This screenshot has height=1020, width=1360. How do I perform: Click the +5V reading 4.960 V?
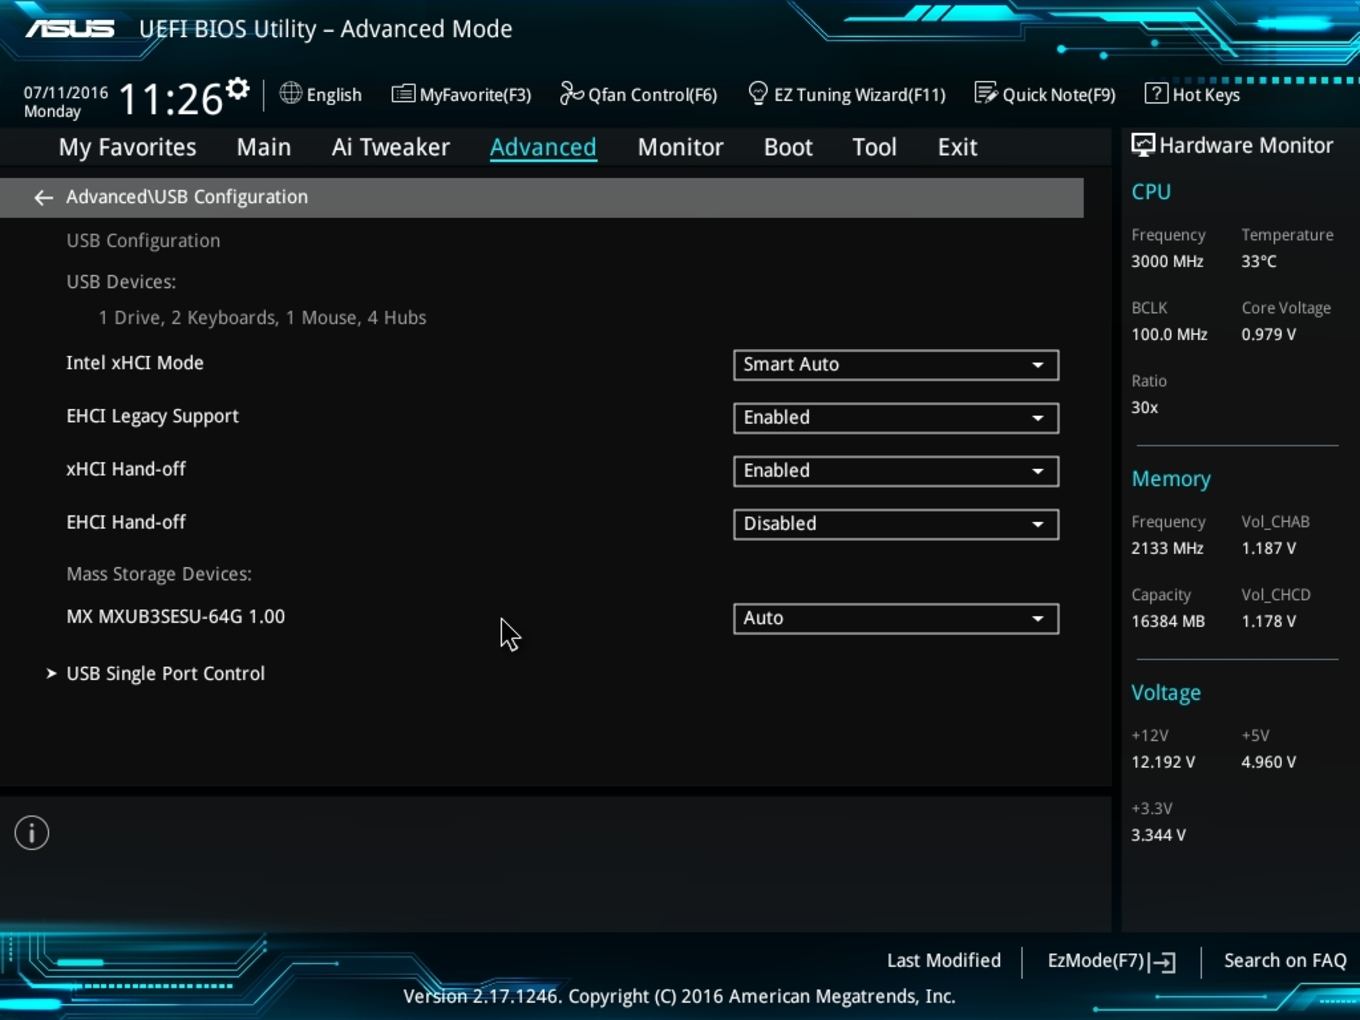pos(1269,763)
